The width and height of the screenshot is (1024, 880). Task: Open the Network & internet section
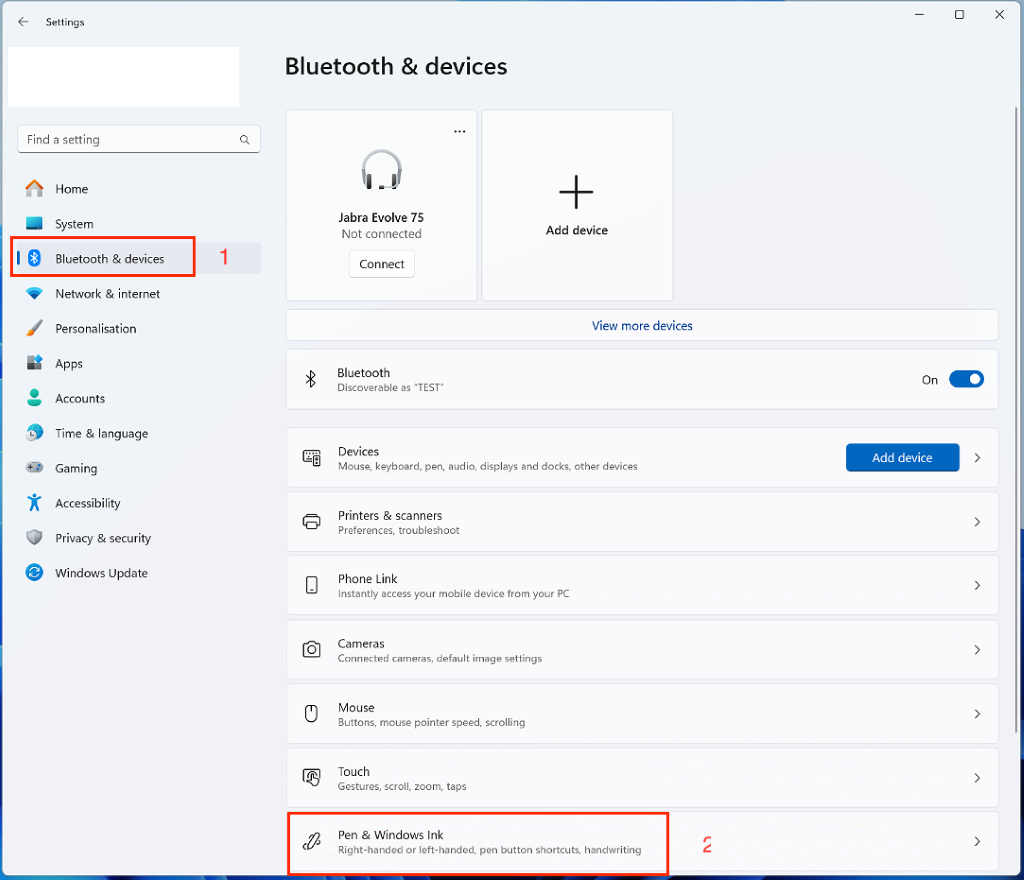(x=107, y=294)
